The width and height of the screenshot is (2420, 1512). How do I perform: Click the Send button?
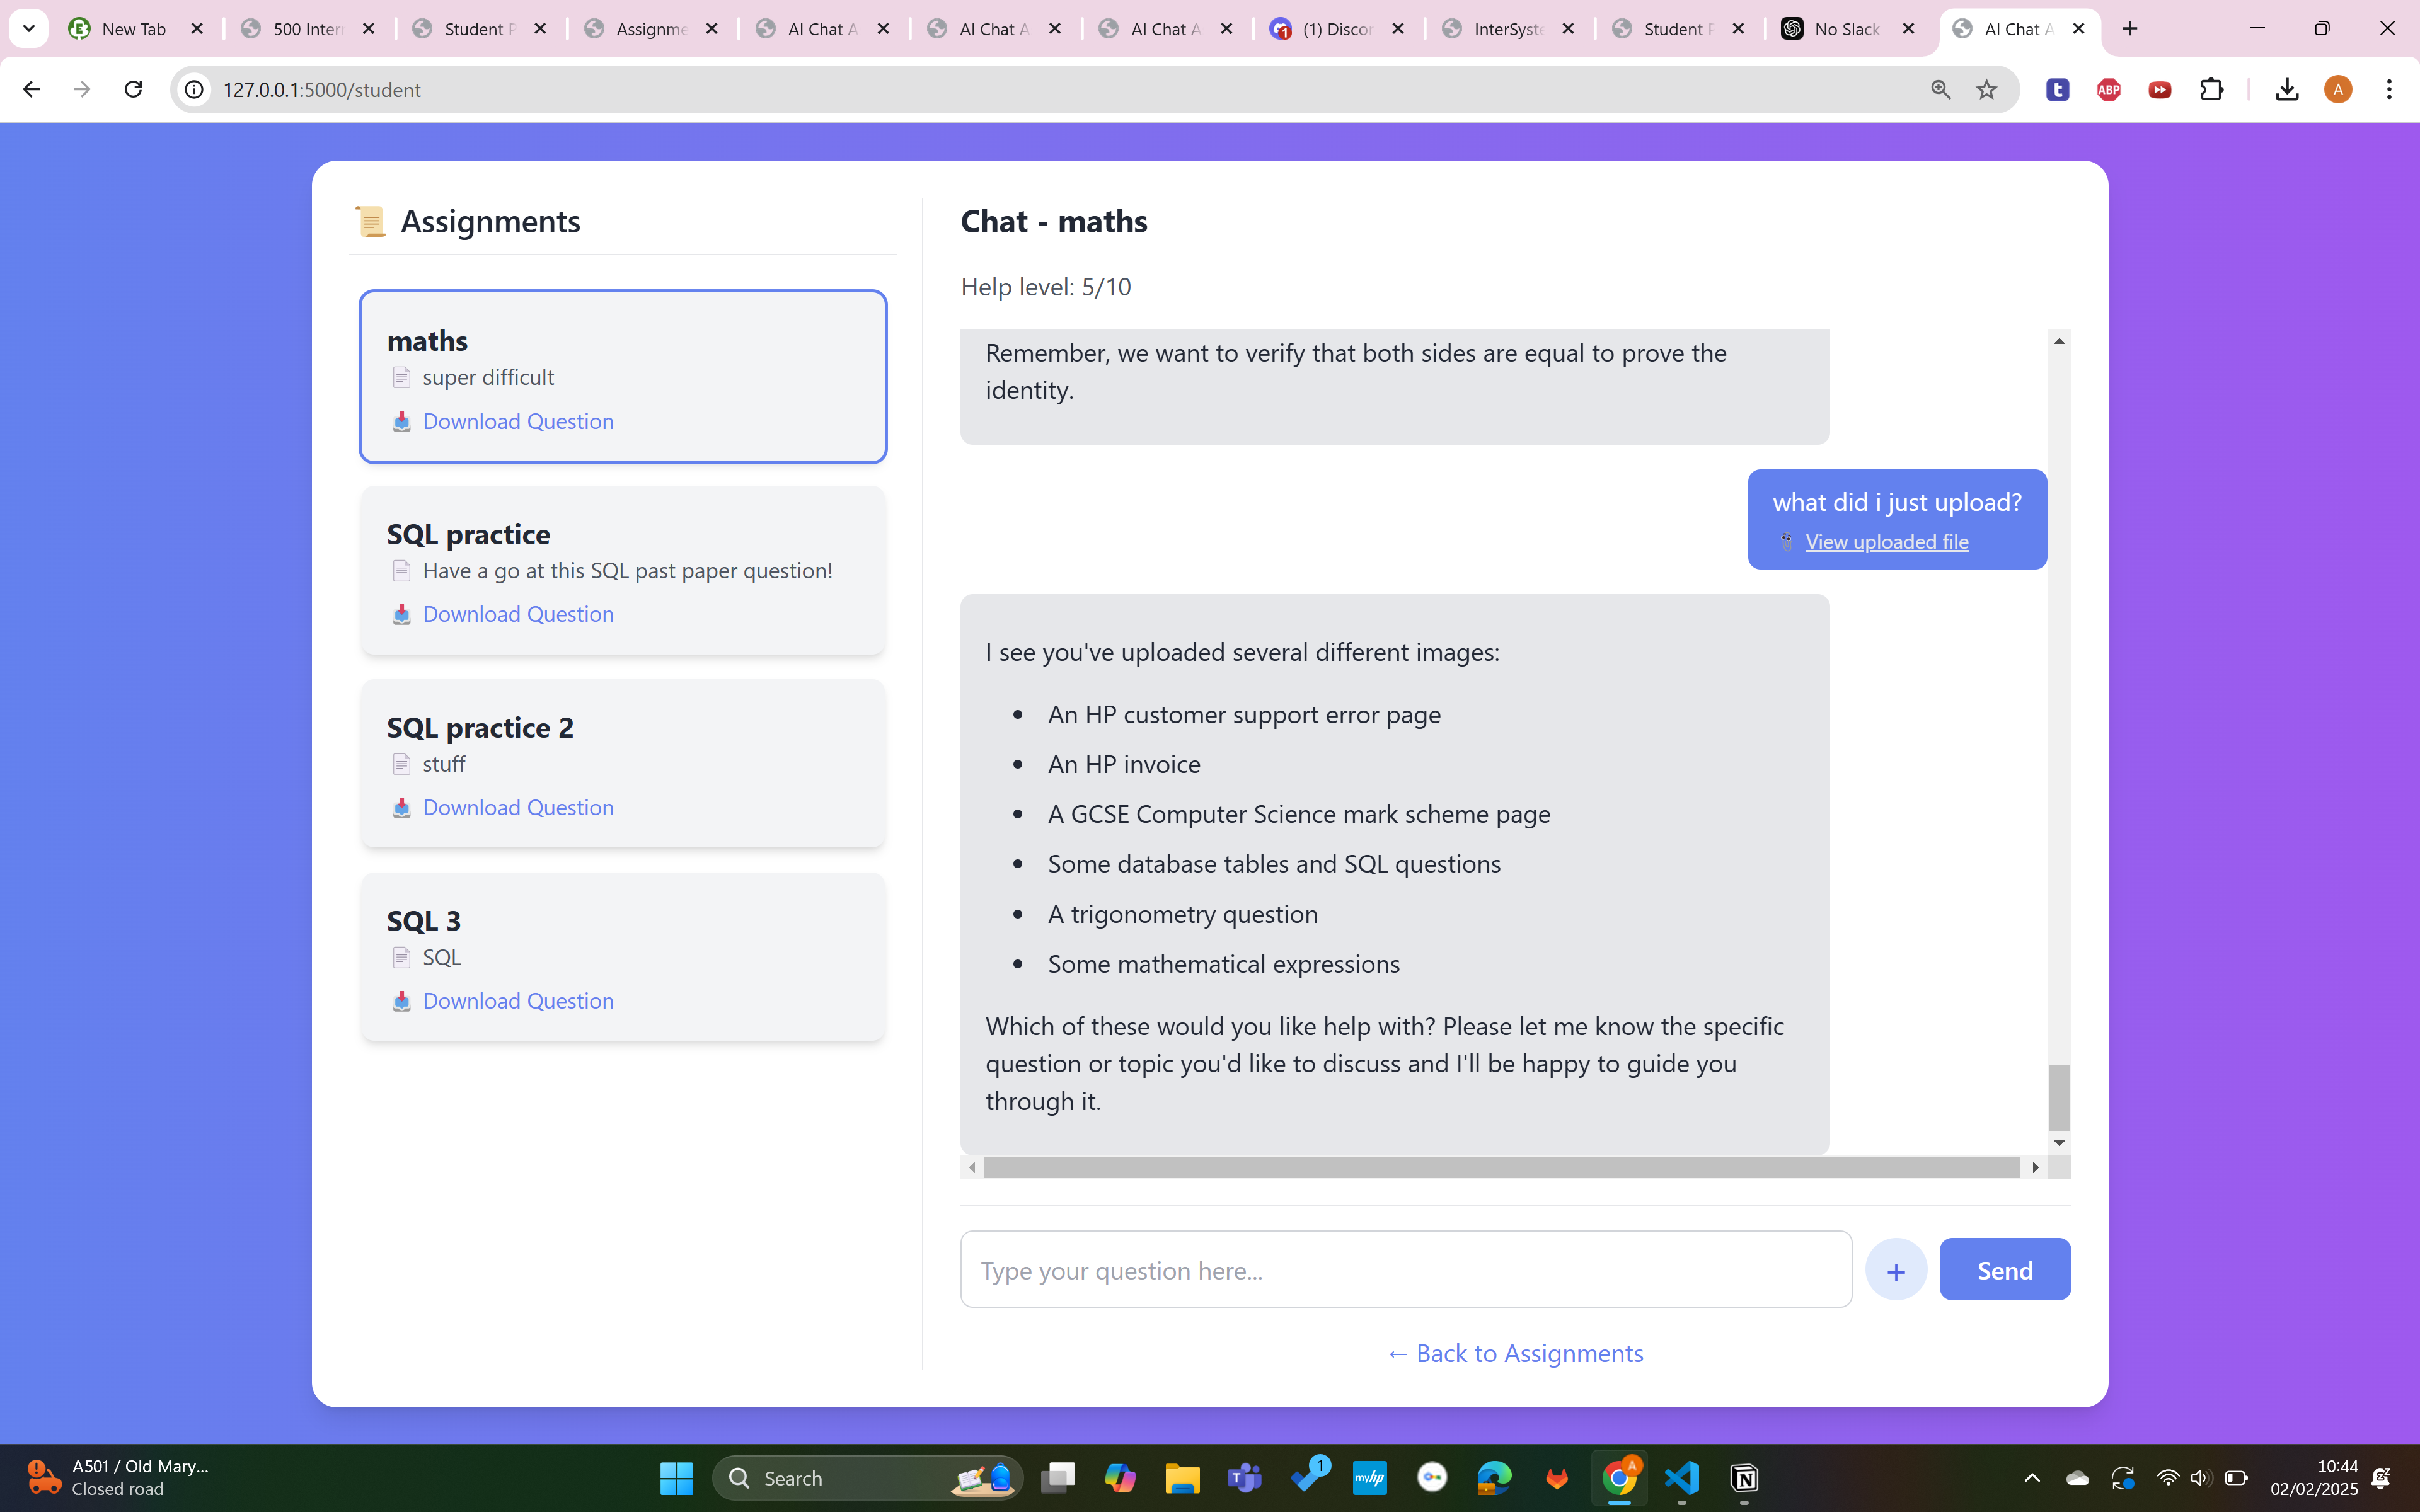pyautogui.click(x=2004, y=1270)
